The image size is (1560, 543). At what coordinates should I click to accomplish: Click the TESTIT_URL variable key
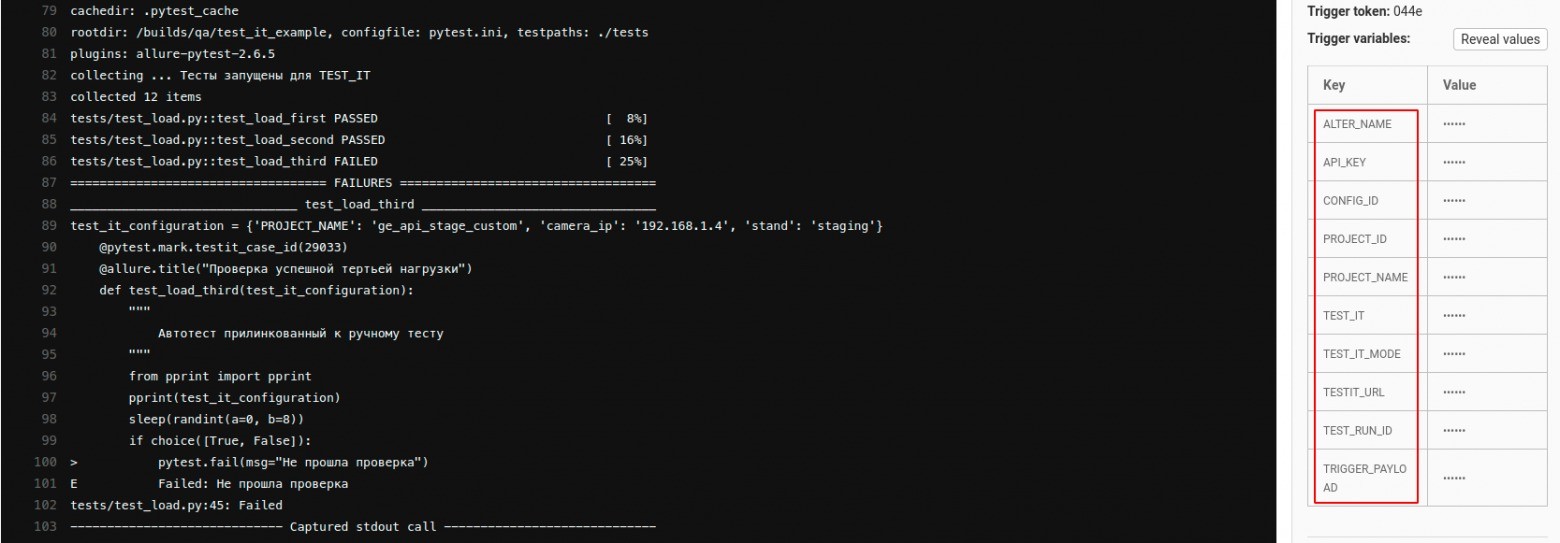pyautogui.click(x=1354, y=392)
